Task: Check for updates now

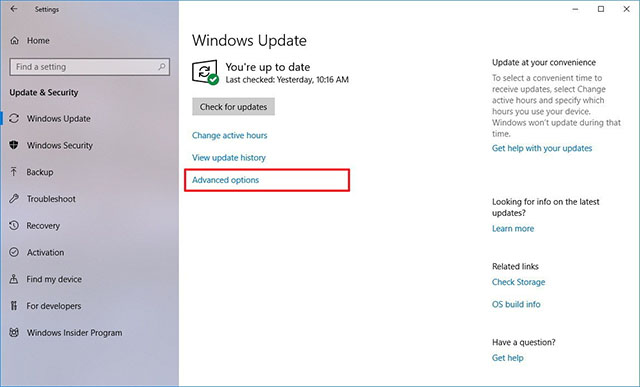Action: pyautogui.click(x=233, y=107)
